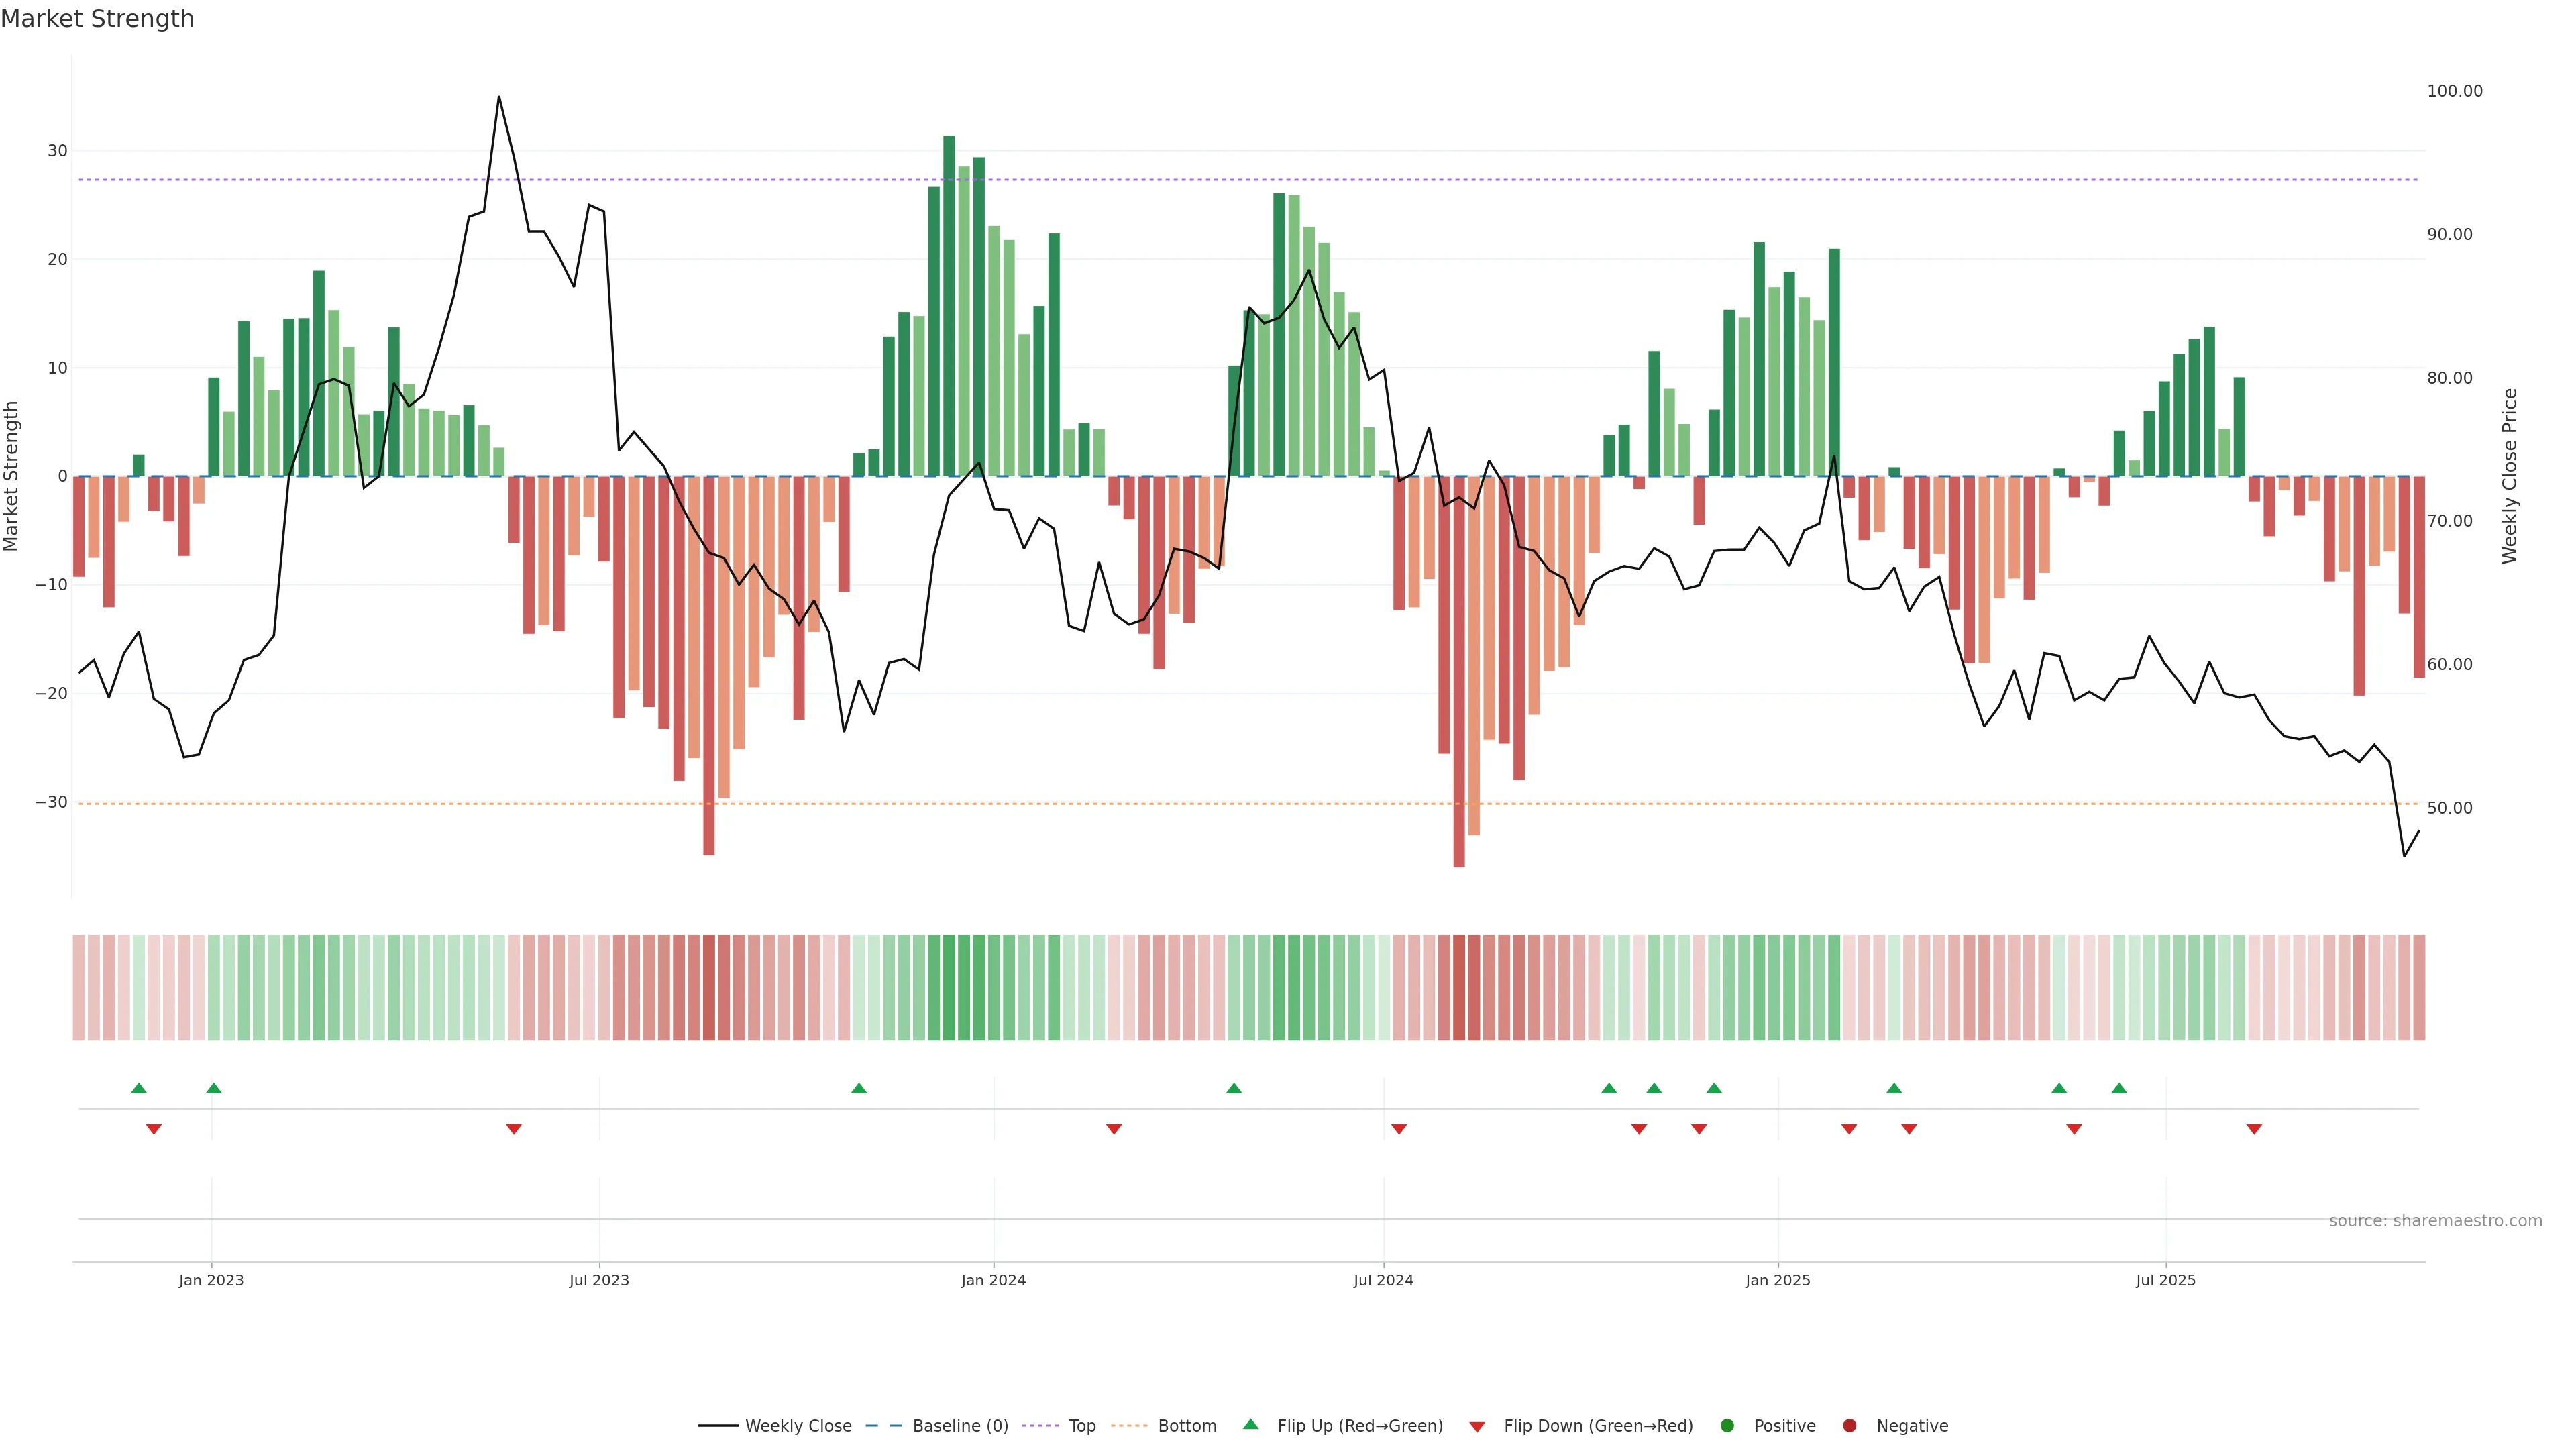Click the Jan 2024 x-axis label
The height and width of the screenshot is (1449, 2576).
993,1280
